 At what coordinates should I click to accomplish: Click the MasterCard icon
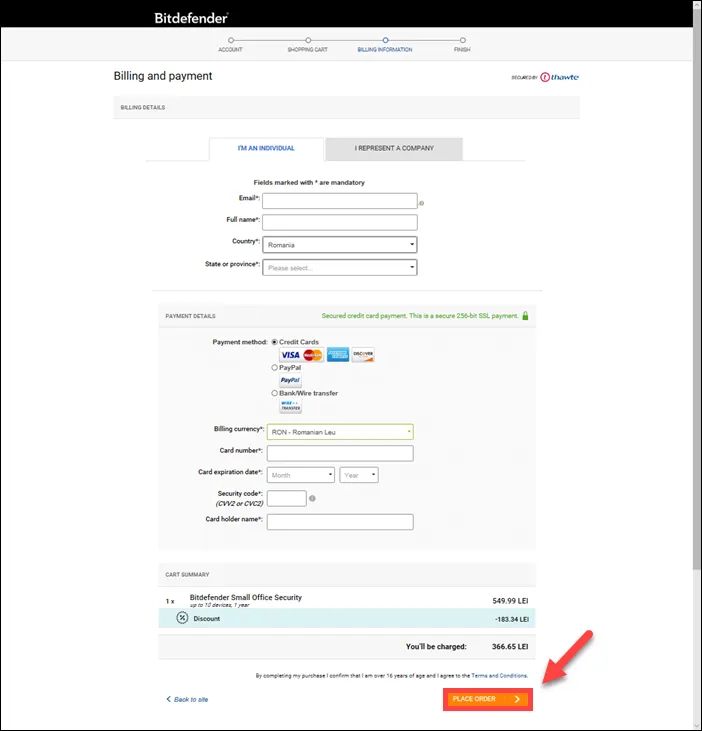coord(313,355)
